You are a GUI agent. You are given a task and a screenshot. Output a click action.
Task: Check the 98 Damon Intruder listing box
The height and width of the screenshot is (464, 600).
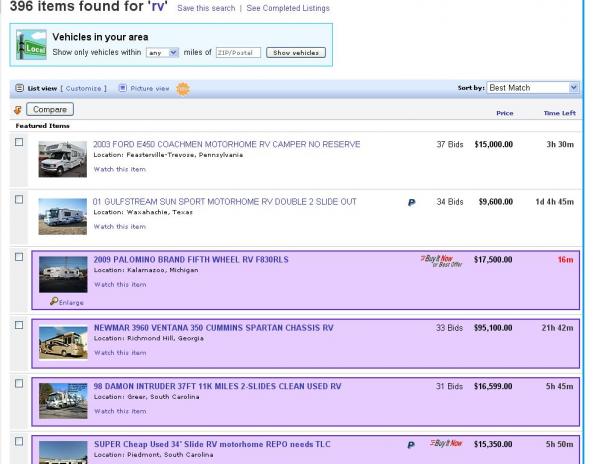[19, 383]
